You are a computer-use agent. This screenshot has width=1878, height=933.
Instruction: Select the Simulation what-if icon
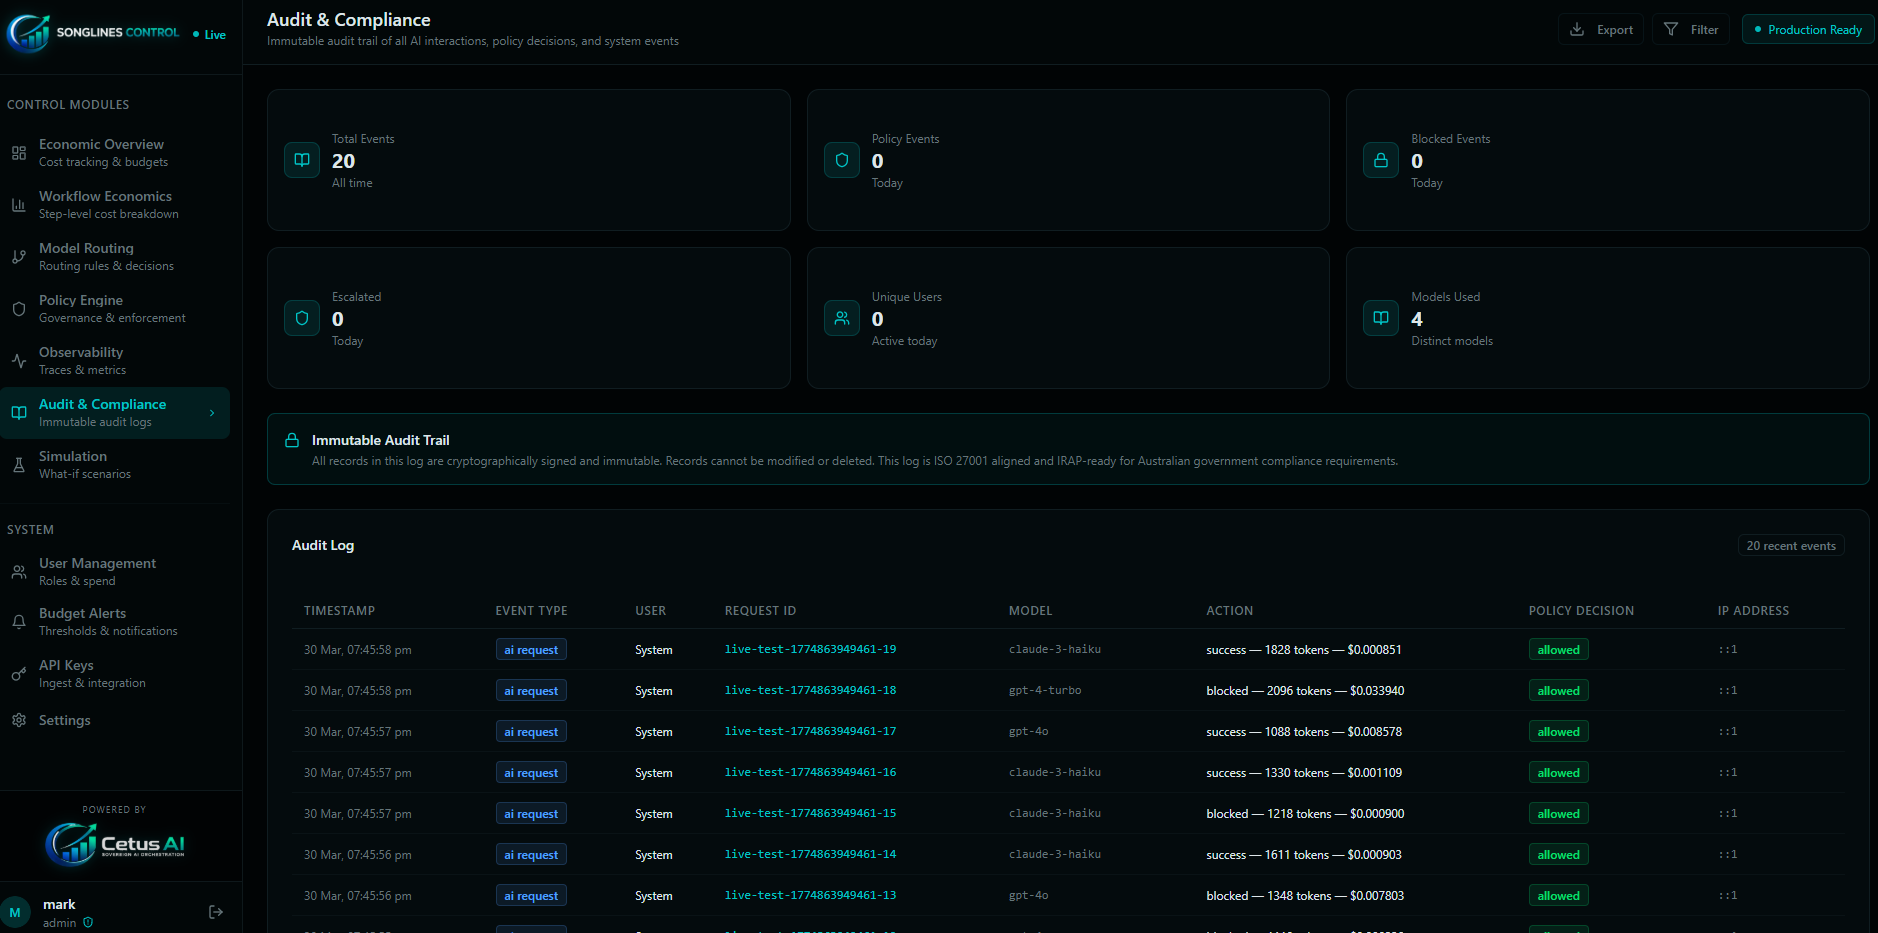pyautogui.click(x=19, y=463)
